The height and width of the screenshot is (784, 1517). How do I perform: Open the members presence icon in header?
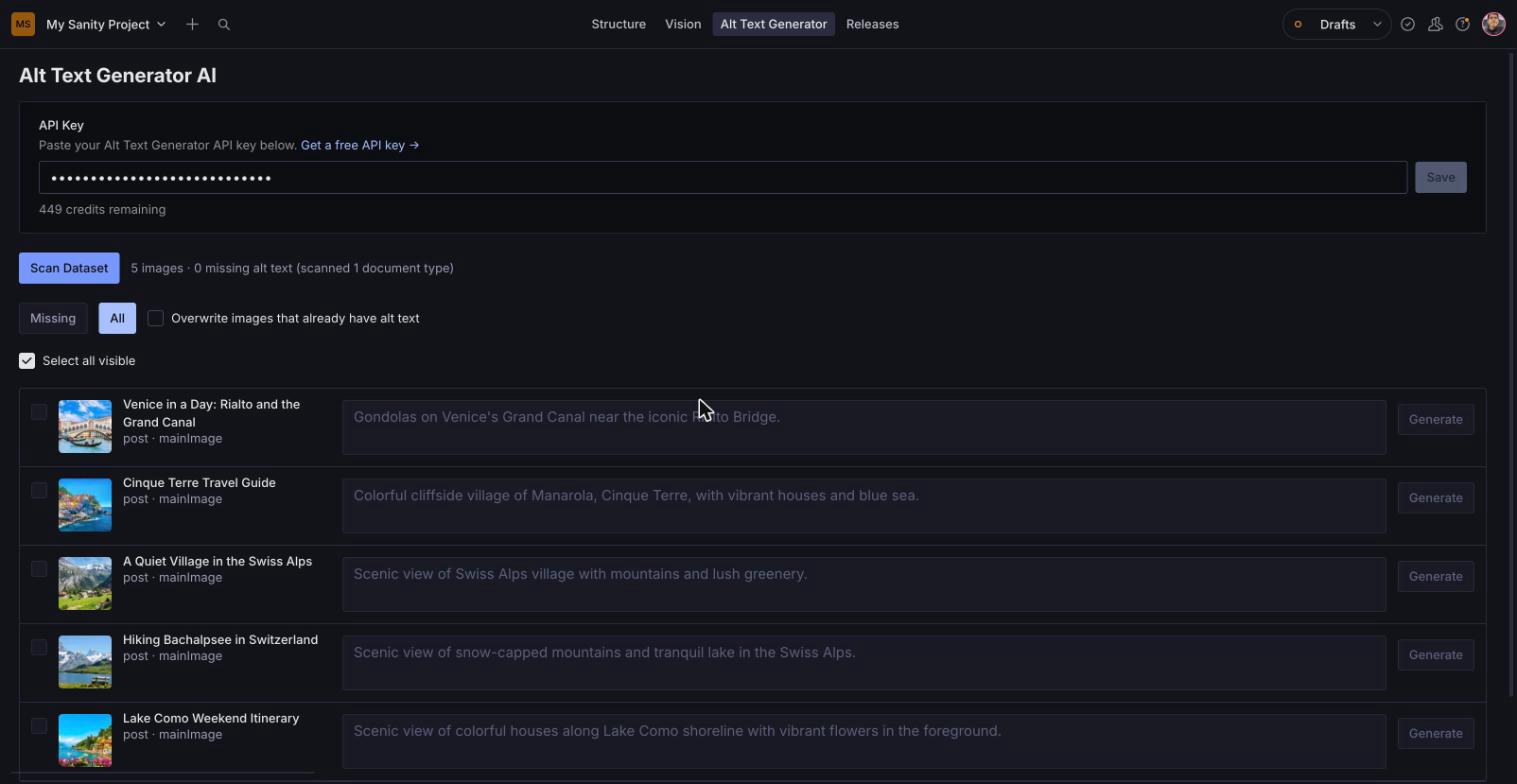(1435, 24)
